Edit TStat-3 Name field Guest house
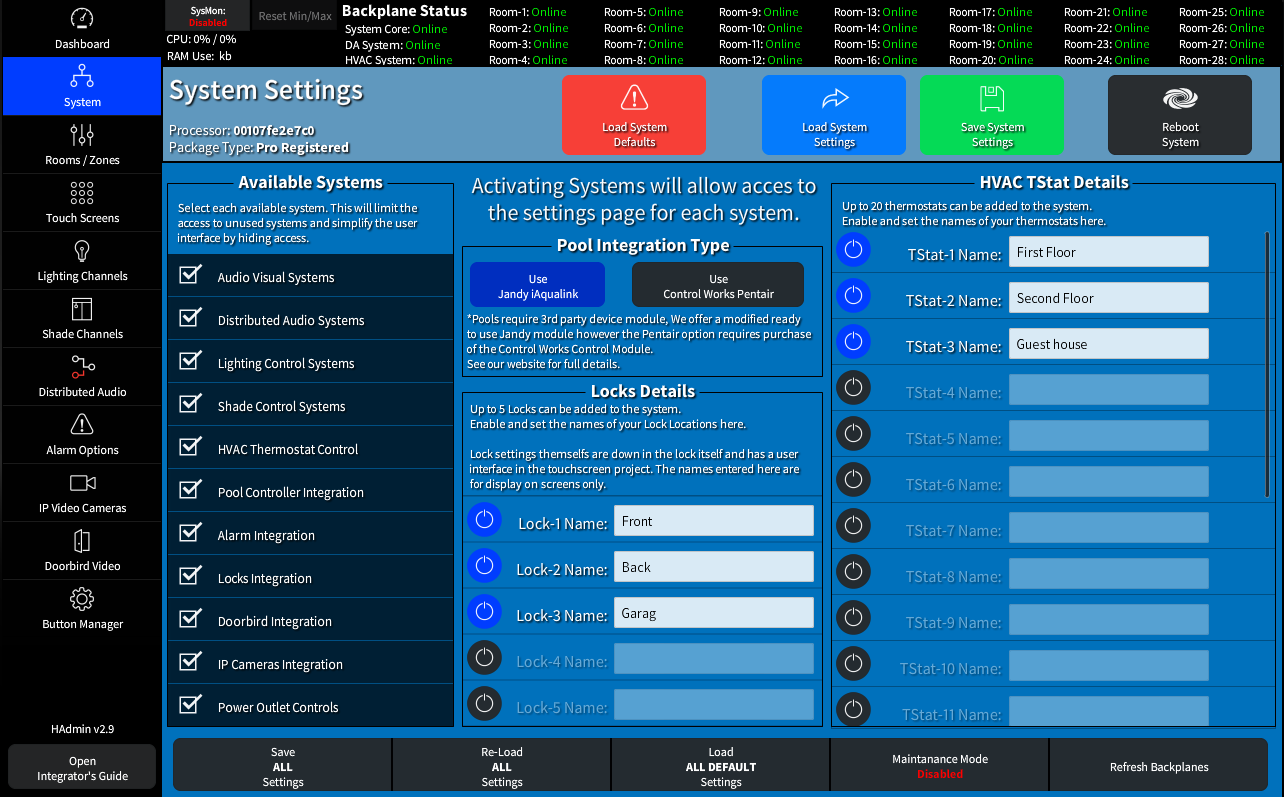The height and width of the screenshot is (797, 1284). pos(1109,344)
